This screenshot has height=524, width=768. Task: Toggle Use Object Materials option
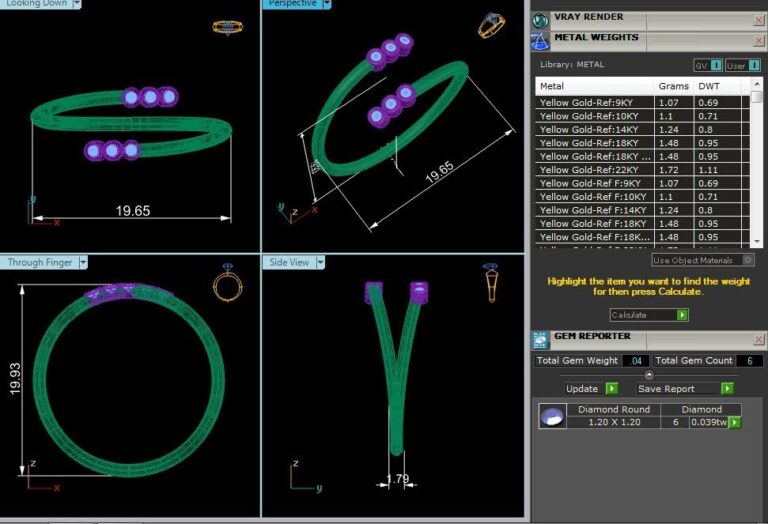702,260
